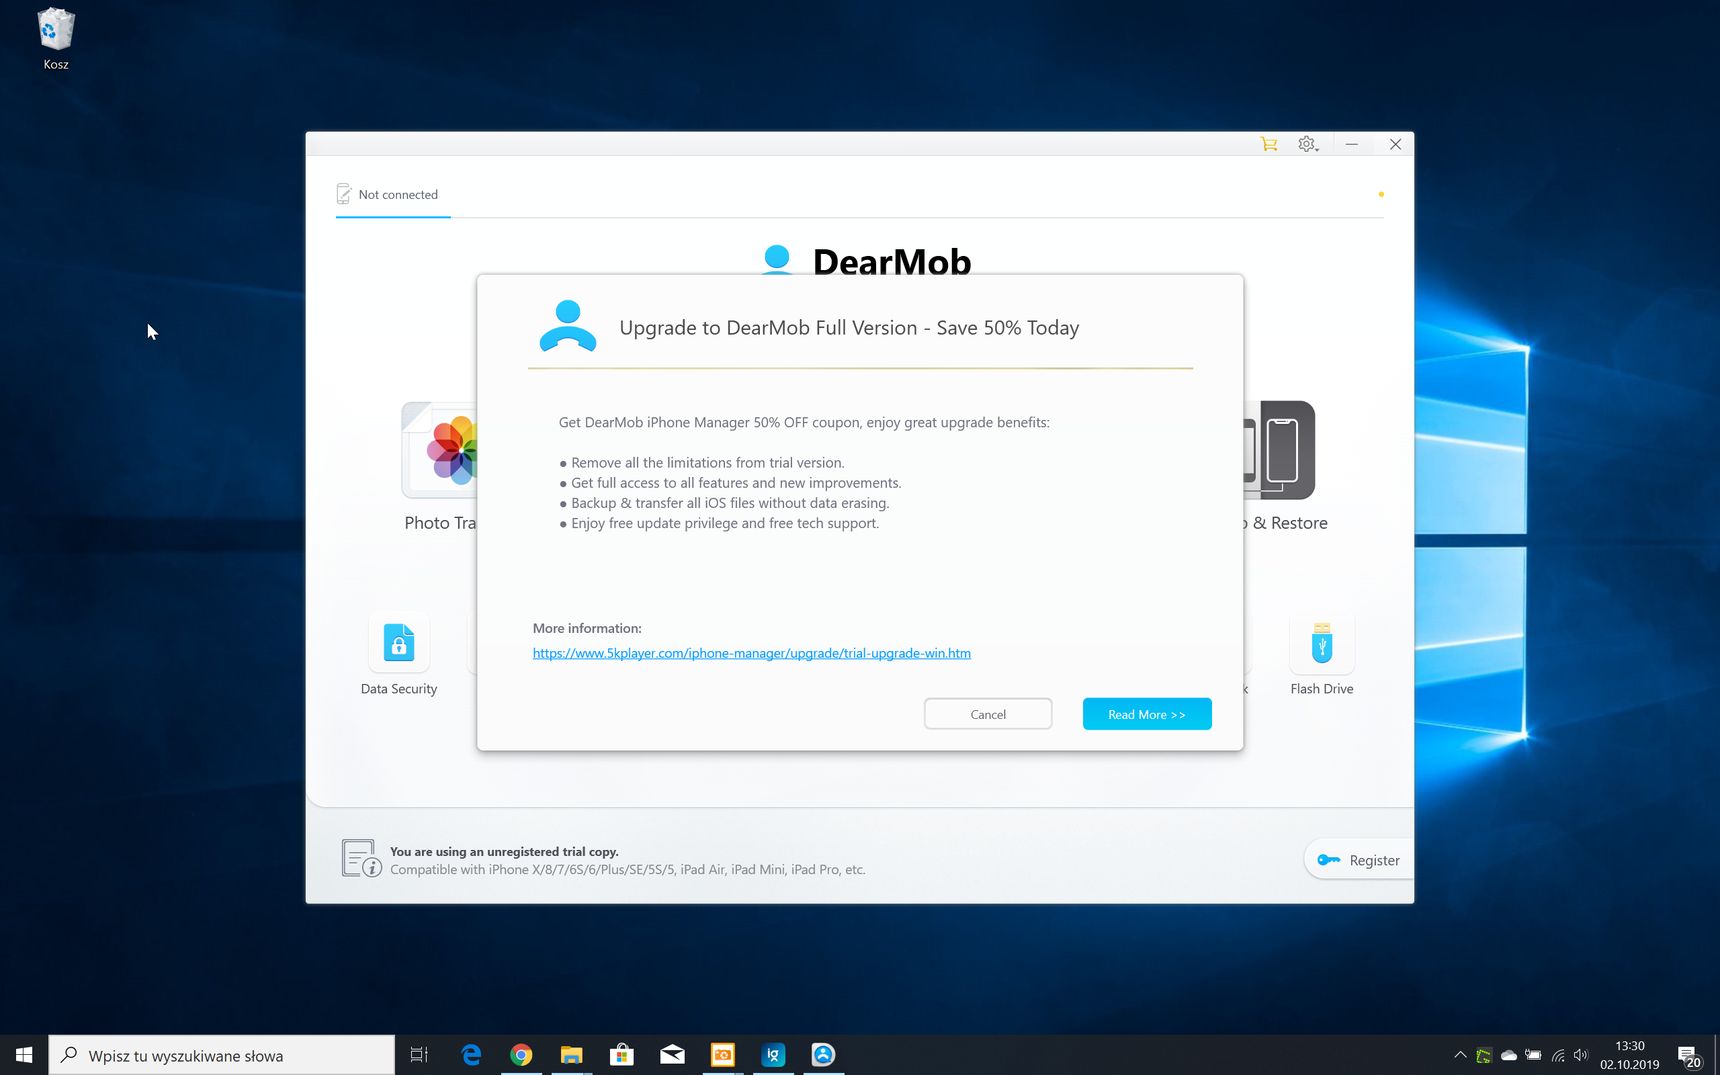This screenshot has width=1720, height=1075.
Task: Open the clock showing 13:30
Action: pyautogui.click(x=1630, y=1055)
